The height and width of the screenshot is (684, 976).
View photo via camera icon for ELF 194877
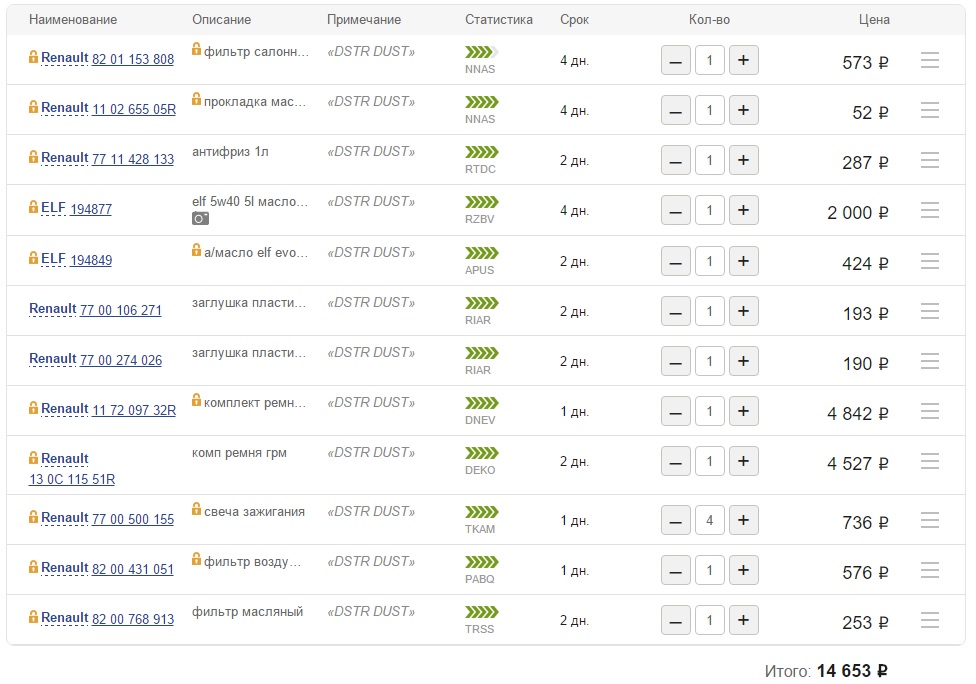tap(200, 218)
